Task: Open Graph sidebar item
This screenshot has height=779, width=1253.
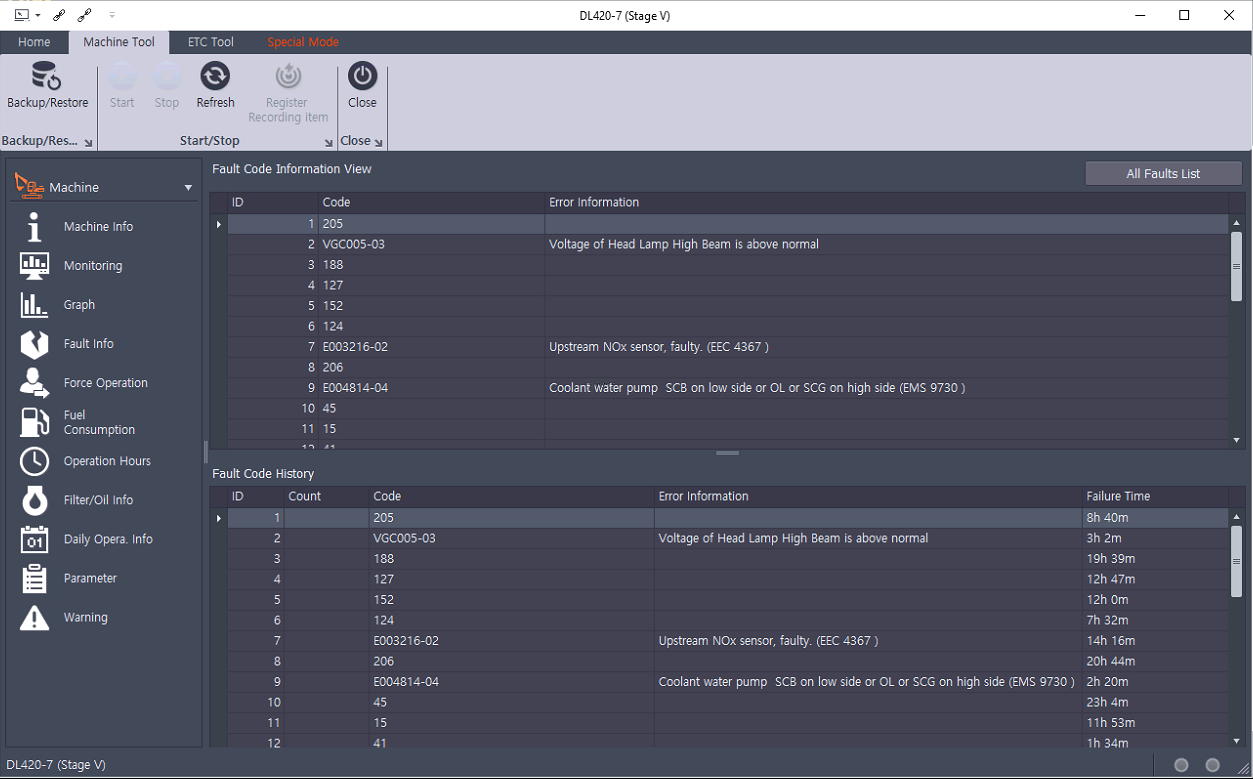Action: pyautogui.click(x=79, y=305)
